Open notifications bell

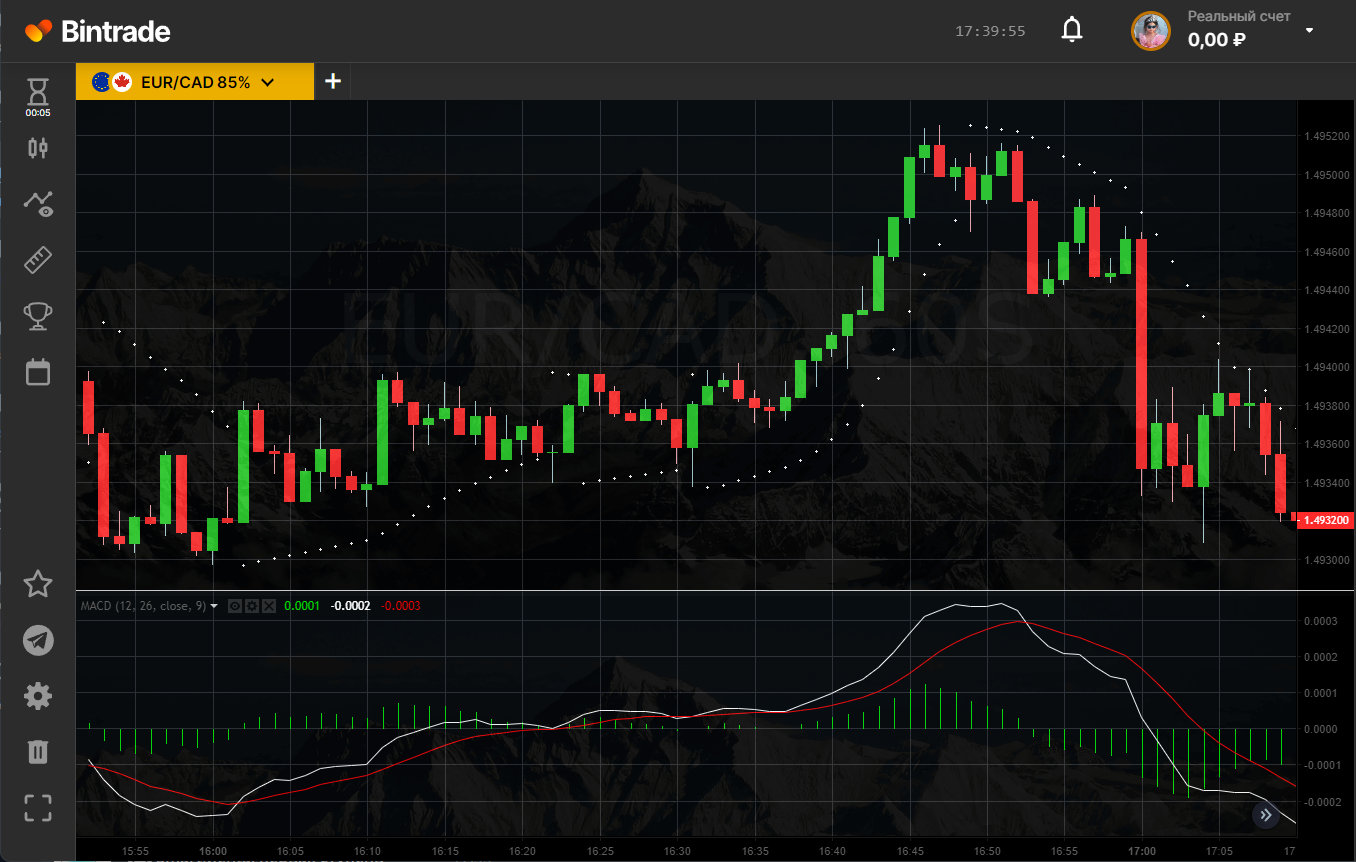pos(1072,30)
